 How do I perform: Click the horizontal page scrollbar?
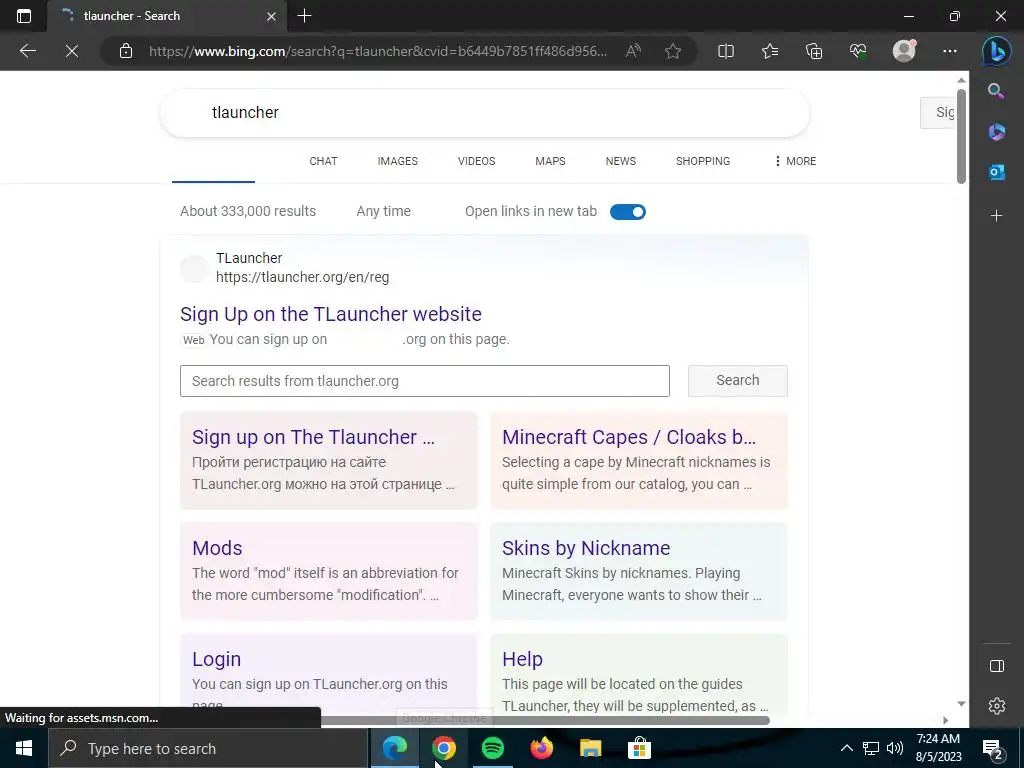(x=545, y=720)
